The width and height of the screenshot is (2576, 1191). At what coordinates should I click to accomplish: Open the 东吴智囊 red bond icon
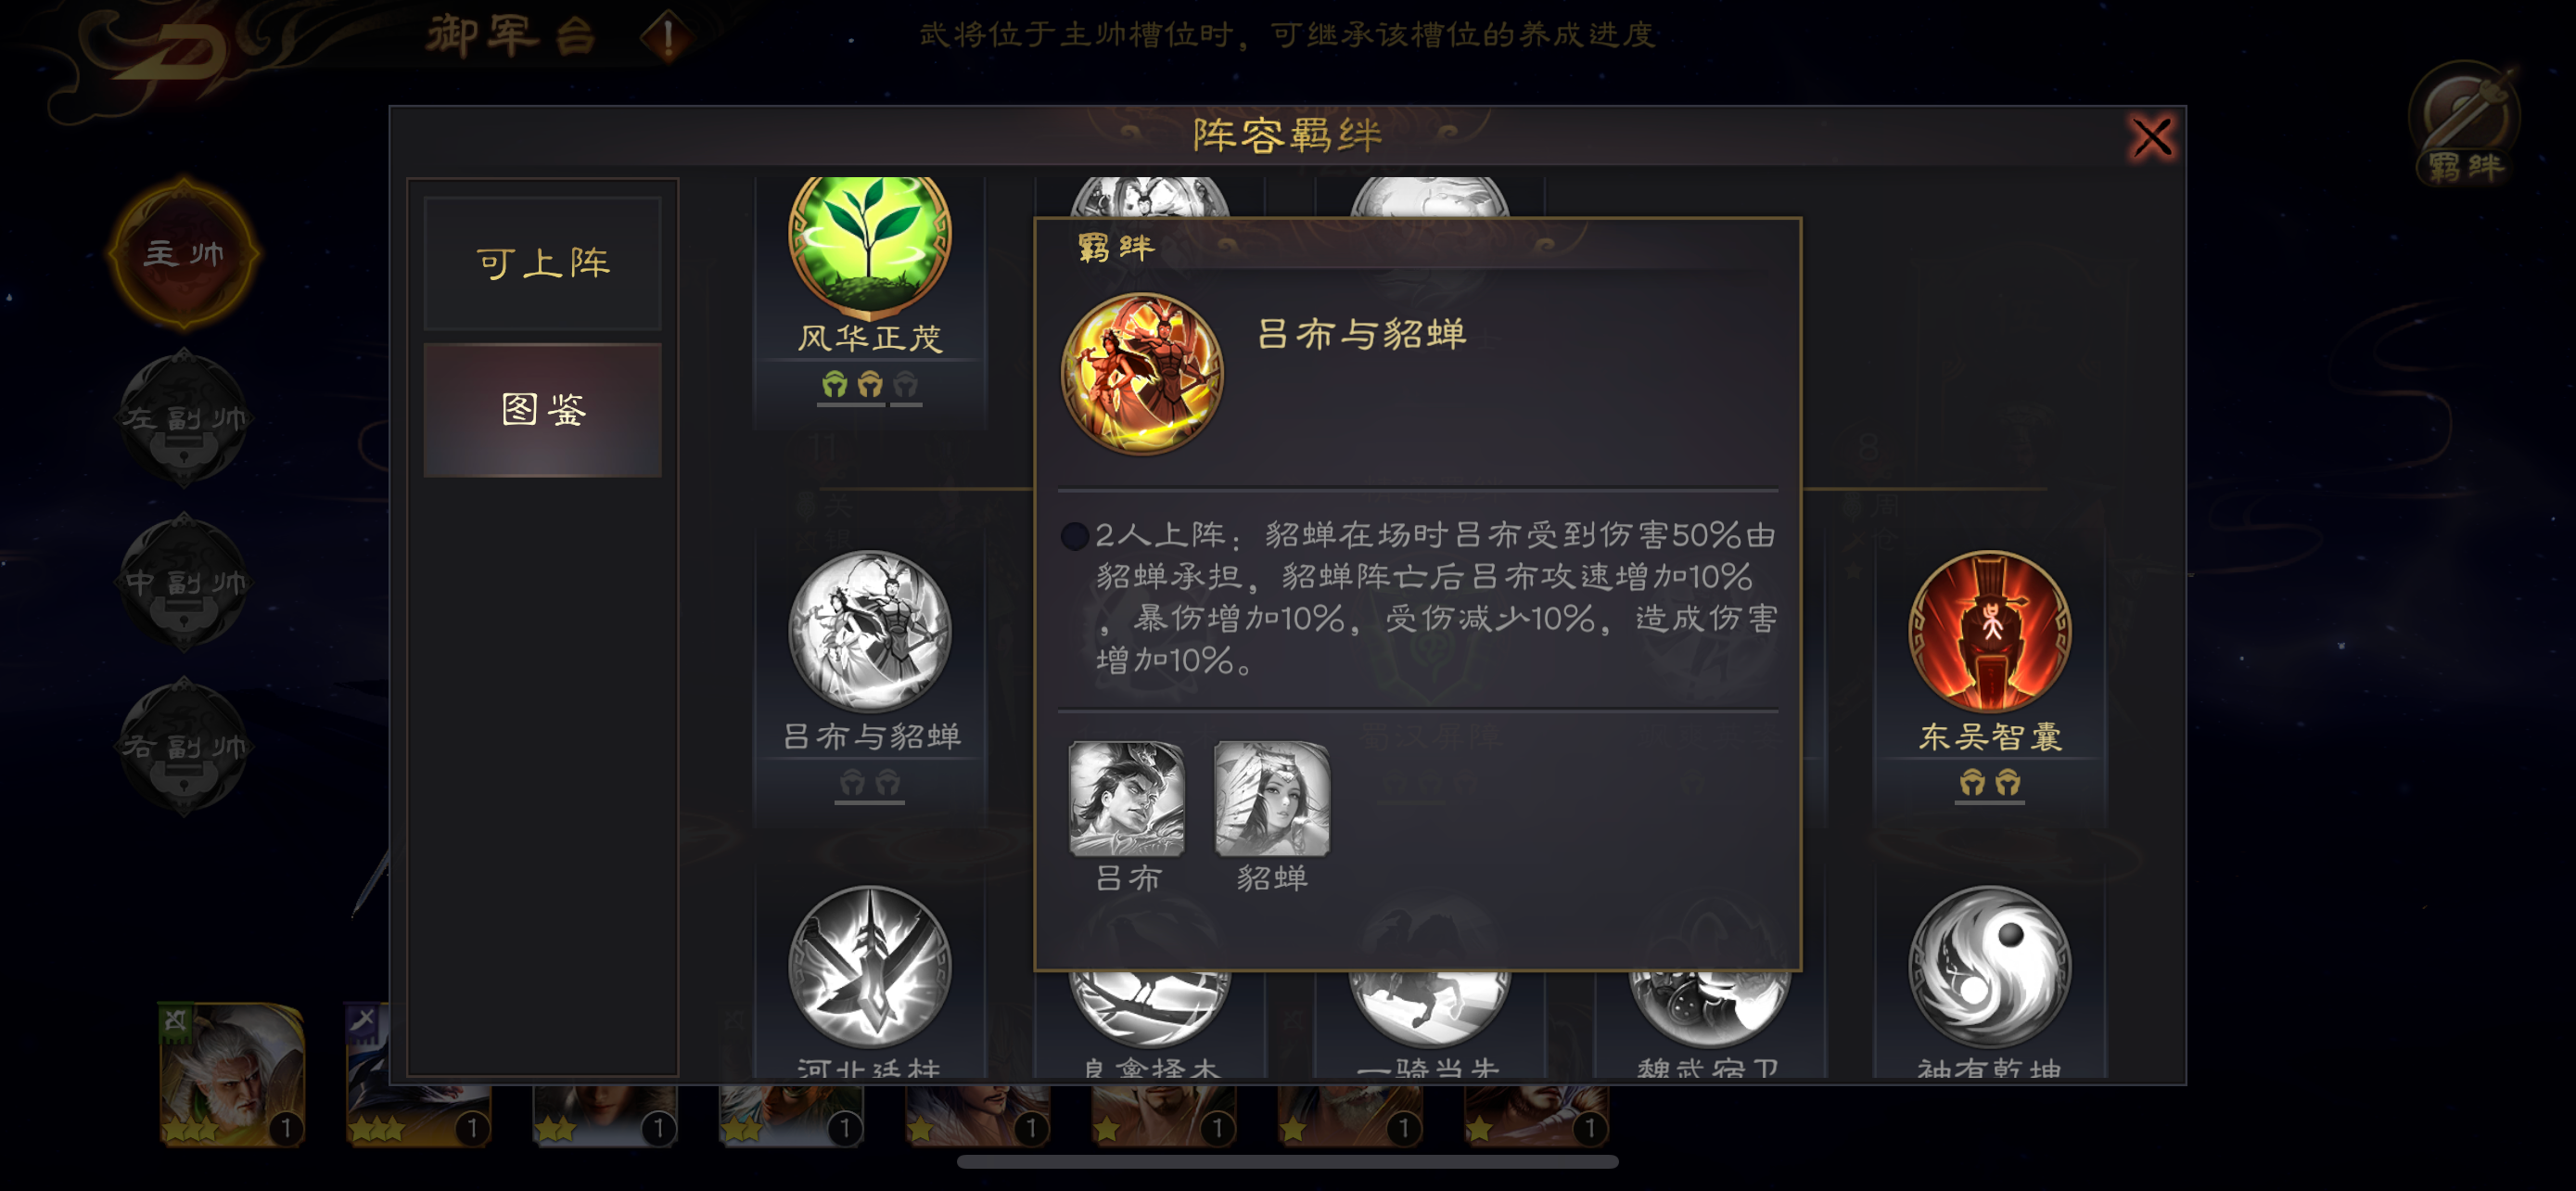[x=1989, y=631]
